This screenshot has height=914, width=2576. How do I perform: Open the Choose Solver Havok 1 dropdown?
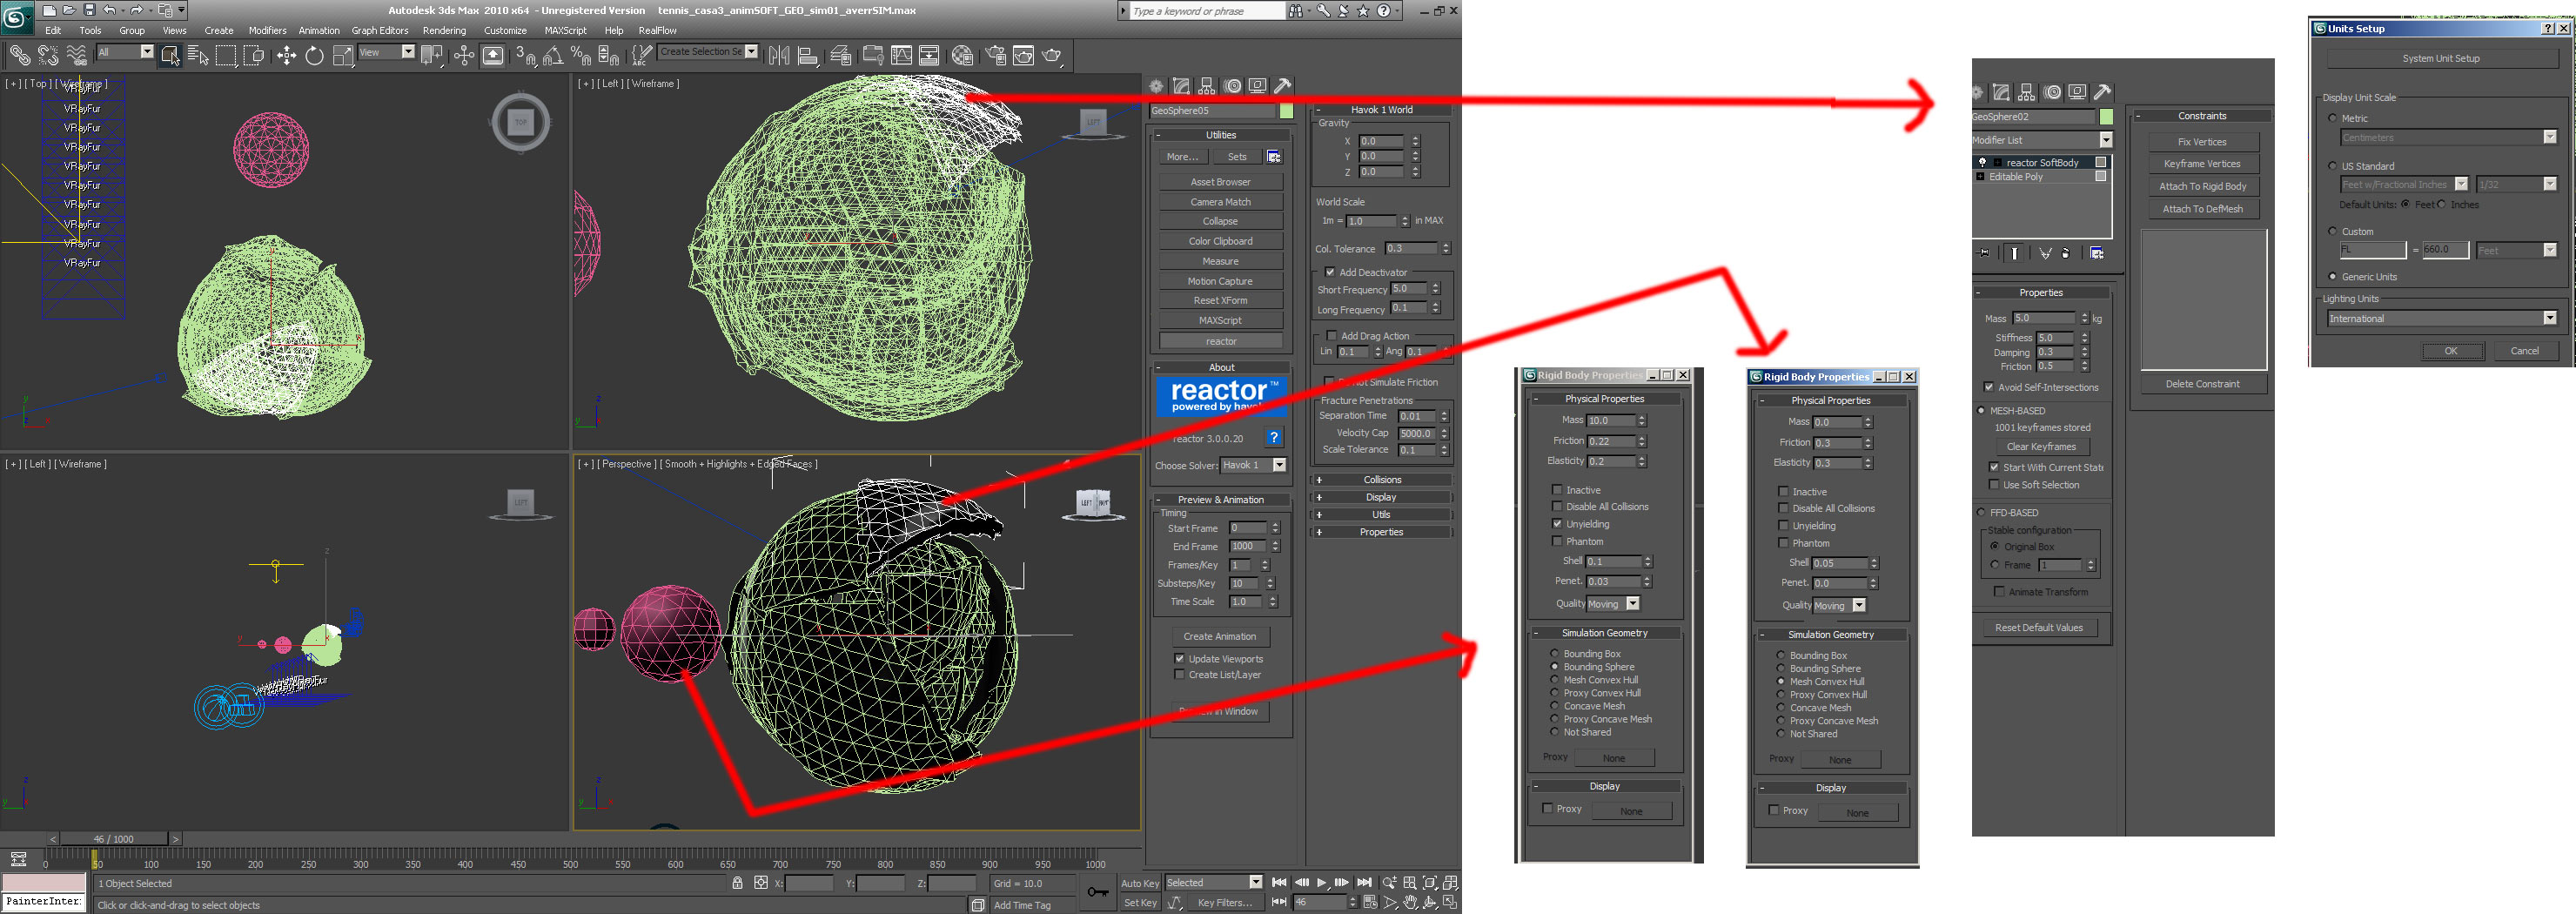pyautogui.click(x=1254, y=466)
